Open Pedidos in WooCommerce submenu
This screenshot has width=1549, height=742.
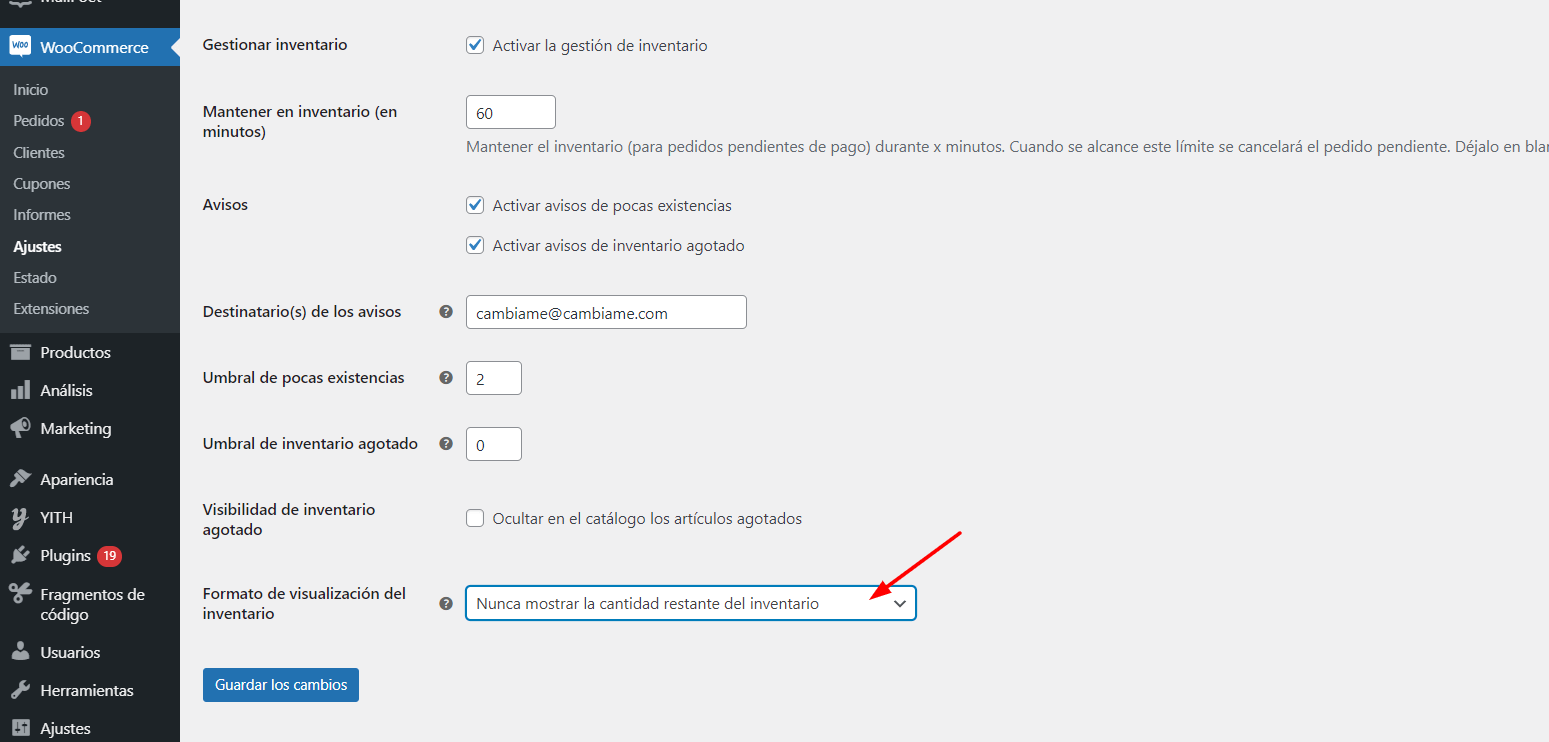click(39, 121)
